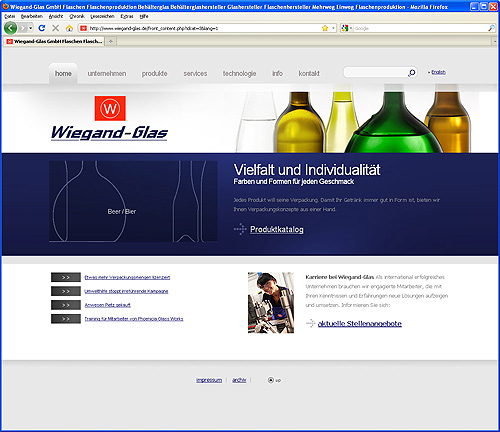Viewport: 500px width, 432px height.
Task: Click the Firefox forward arrow button
Action: 22,28
